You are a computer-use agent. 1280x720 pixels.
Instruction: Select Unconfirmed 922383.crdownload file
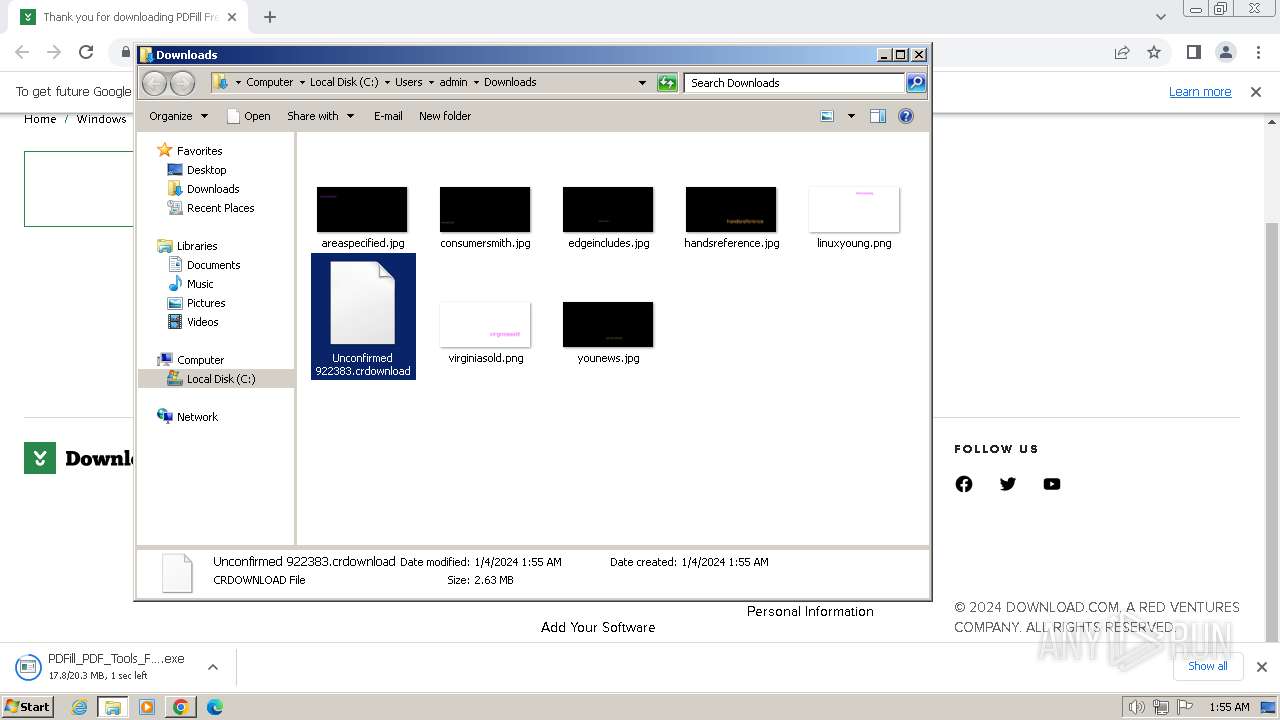pyautogui.click(x=363, y=316)
